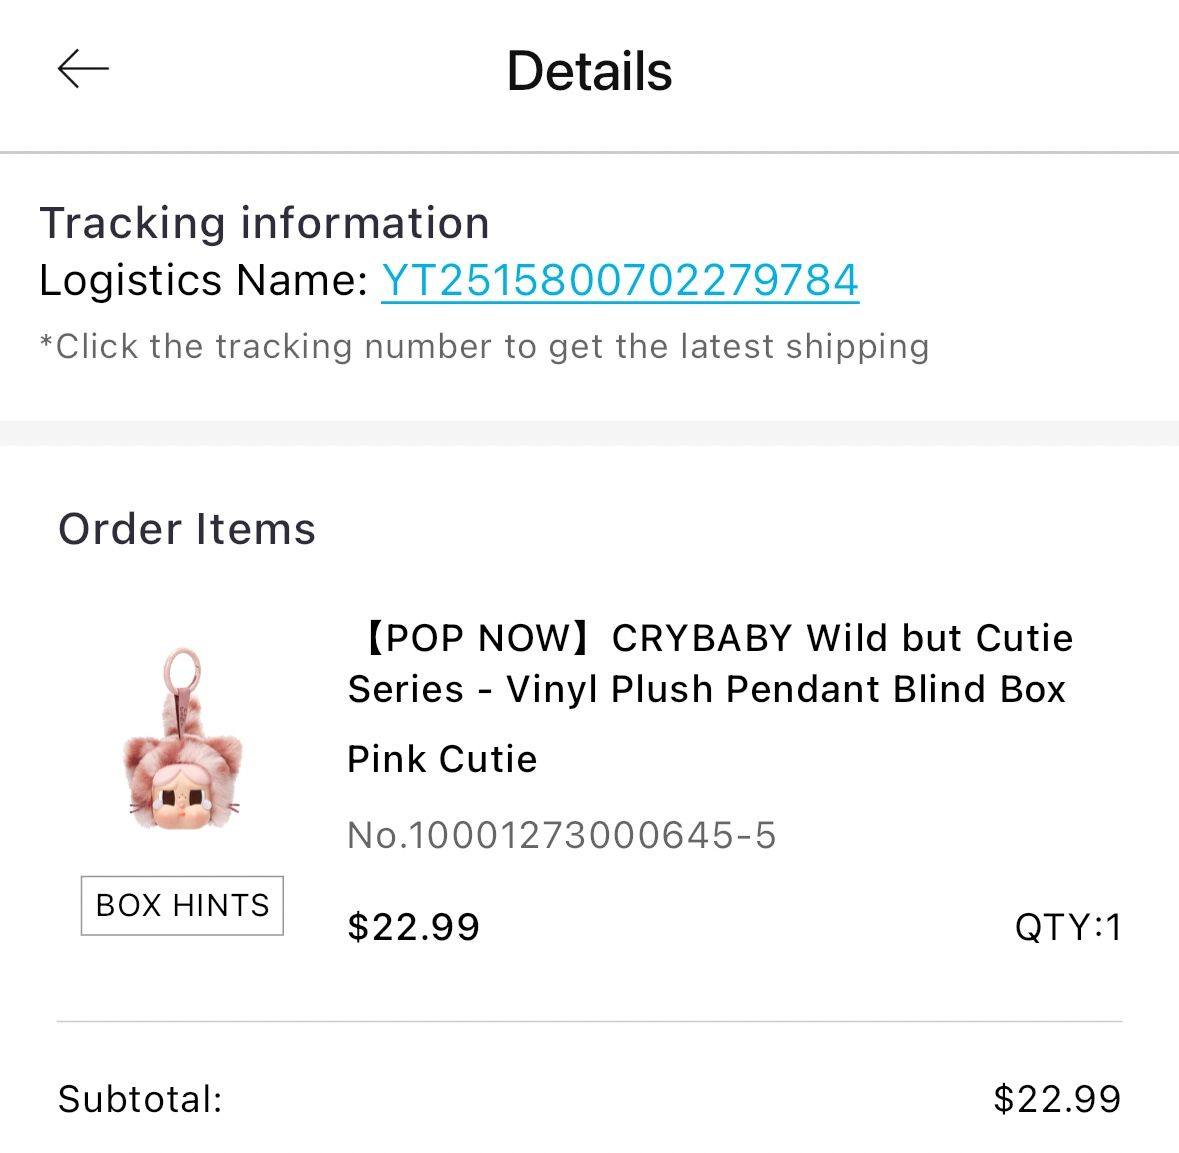Tap the Tracking information heading
Image resolution: width=1179 pixels, height=1153 pixels.
(264, 223)
